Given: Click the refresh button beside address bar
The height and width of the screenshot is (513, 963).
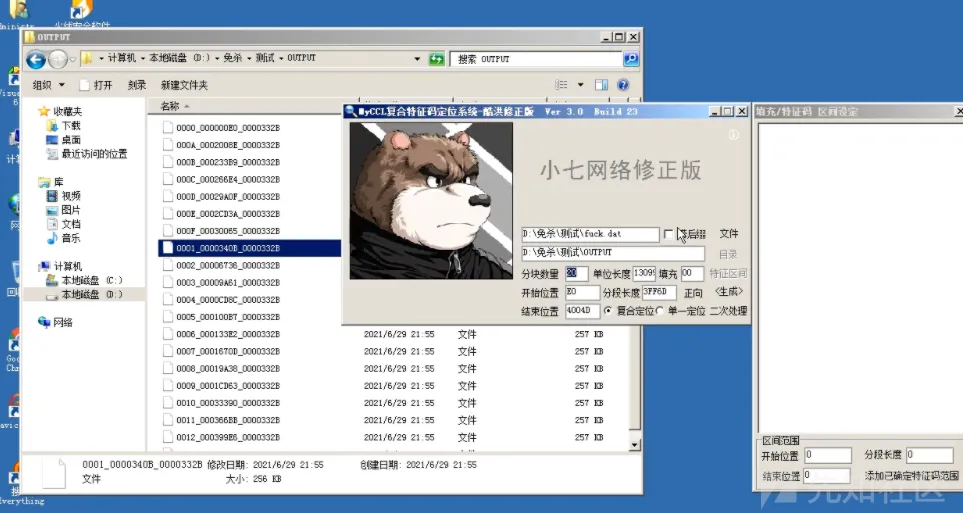Looking at the screenshot, I should [x=436, y=59].
